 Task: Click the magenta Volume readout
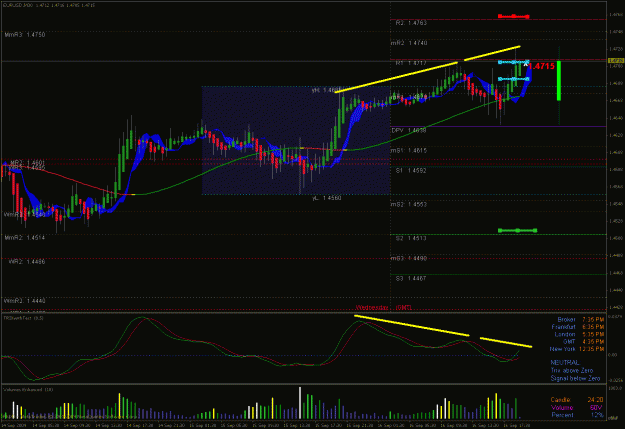[x=577, y=407]
